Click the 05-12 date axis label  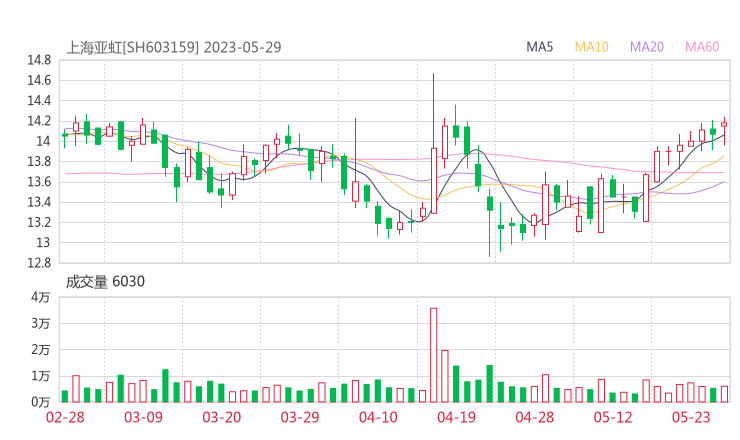click(613, 417)
